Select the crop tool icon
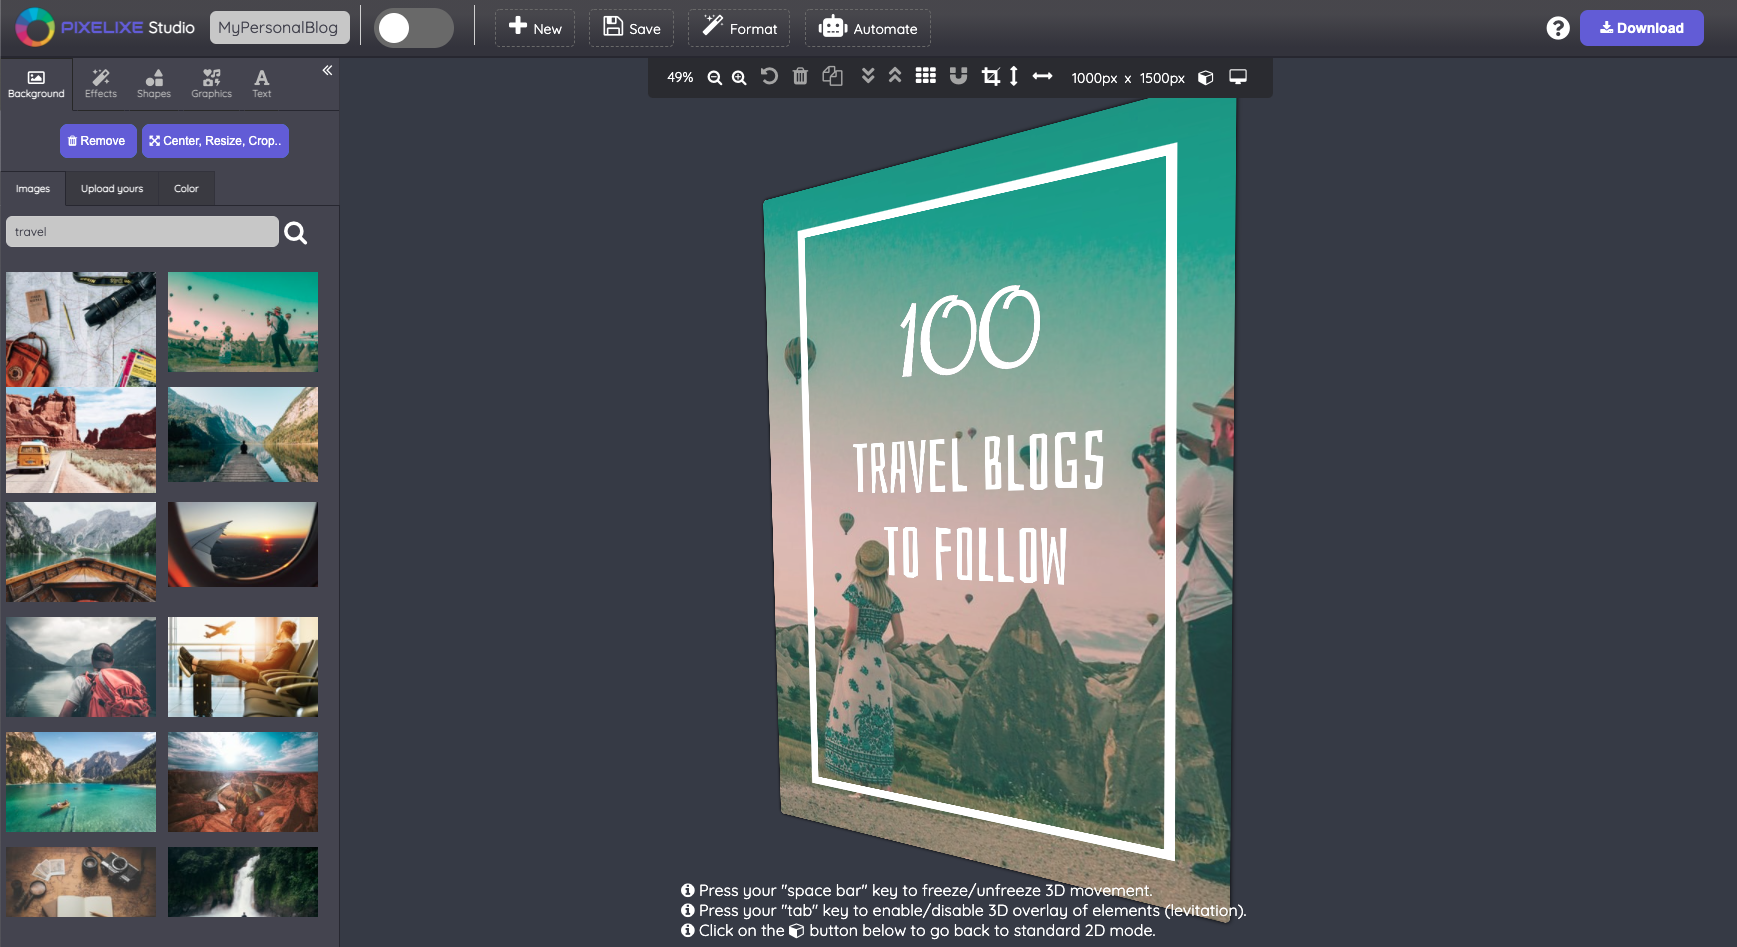 [x=990, y=77]
